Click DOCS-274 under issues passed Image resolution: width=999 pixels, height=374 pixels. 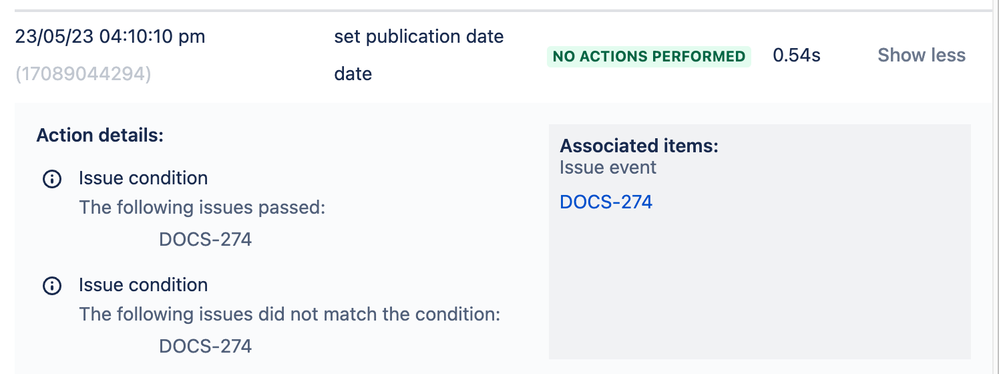pos(205,240)
